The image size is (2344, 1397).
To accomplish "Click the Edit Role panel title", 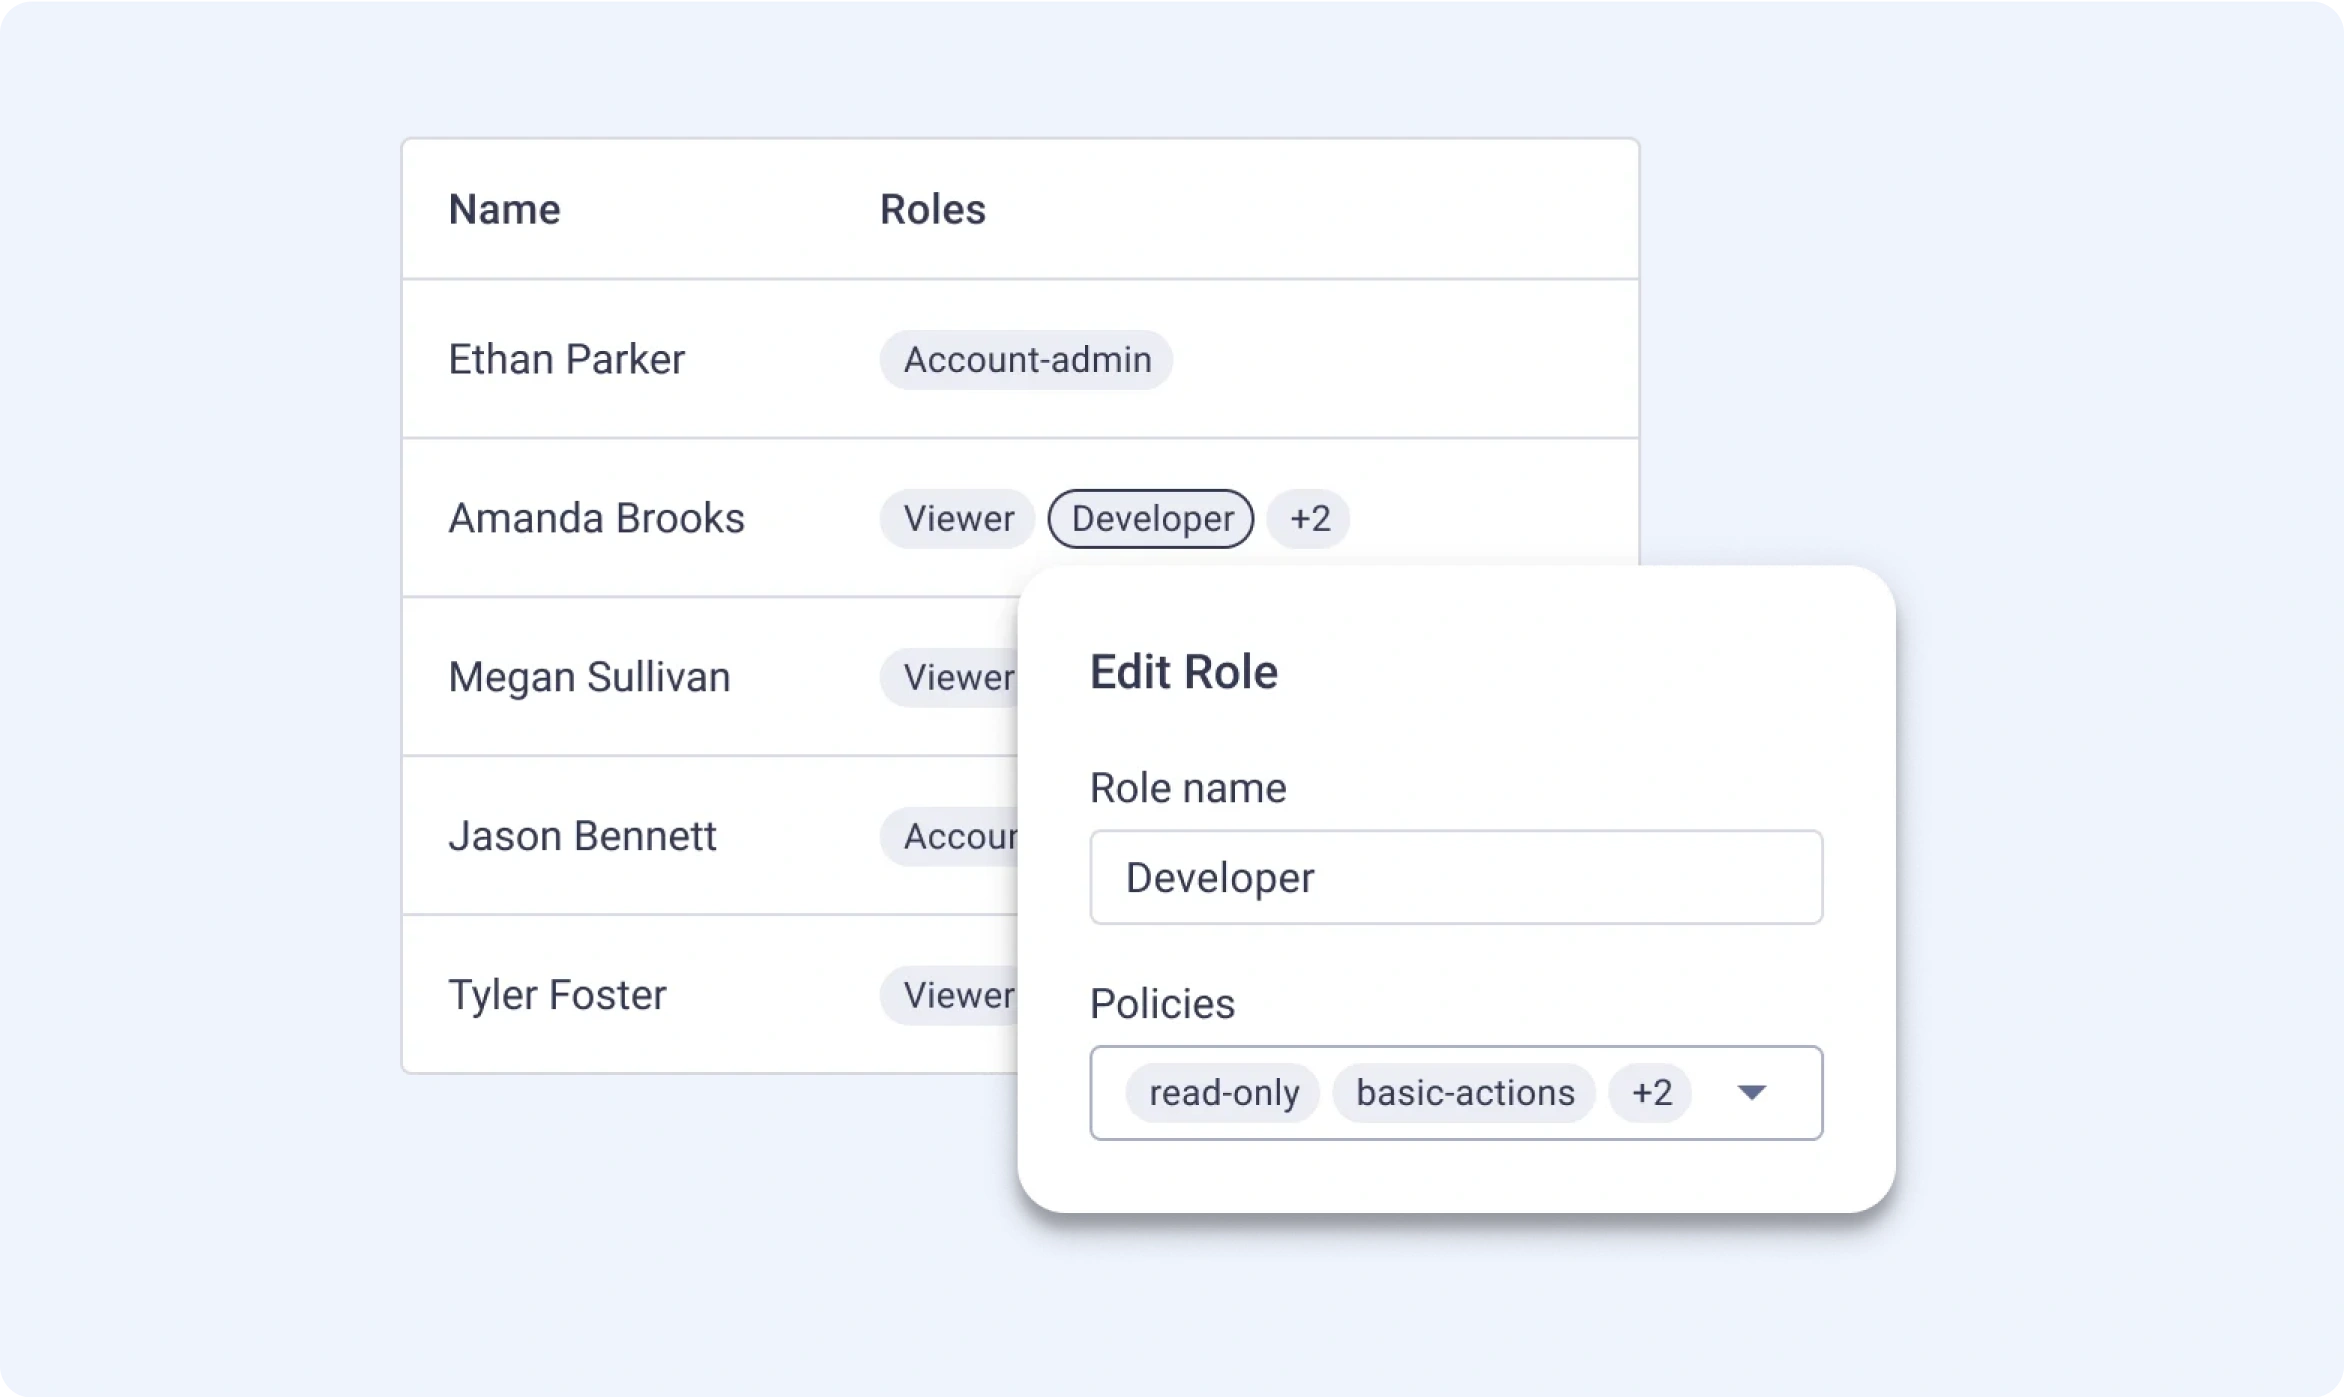I will pyautogui.click(x=1183, y=672).
